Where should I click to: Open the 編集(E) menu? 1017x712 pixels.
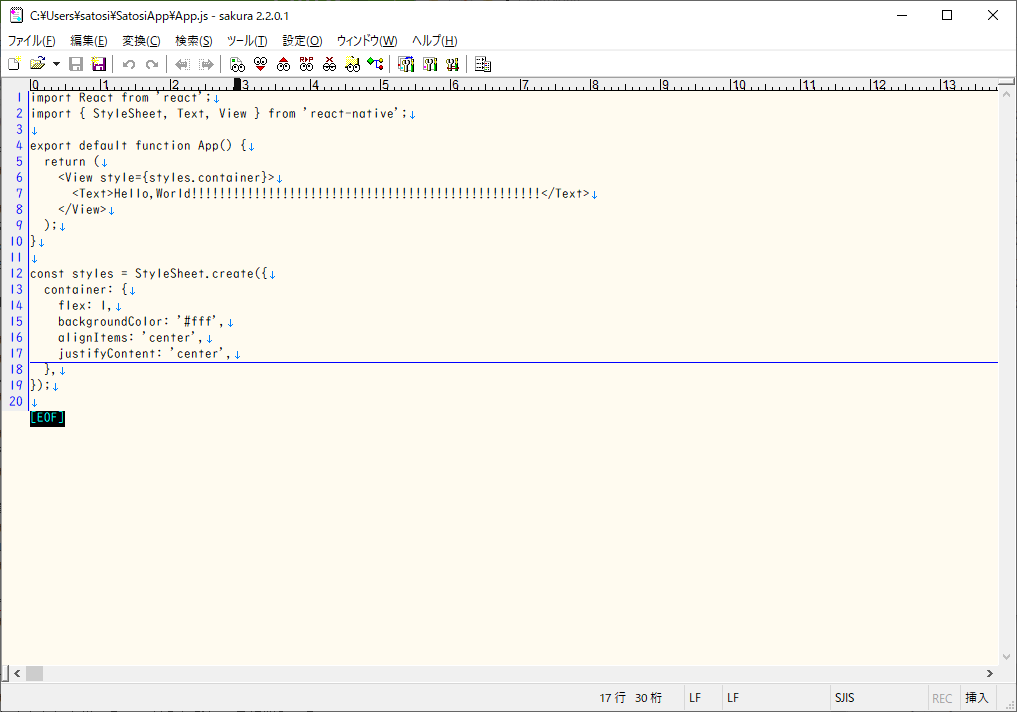click(89, 41)
